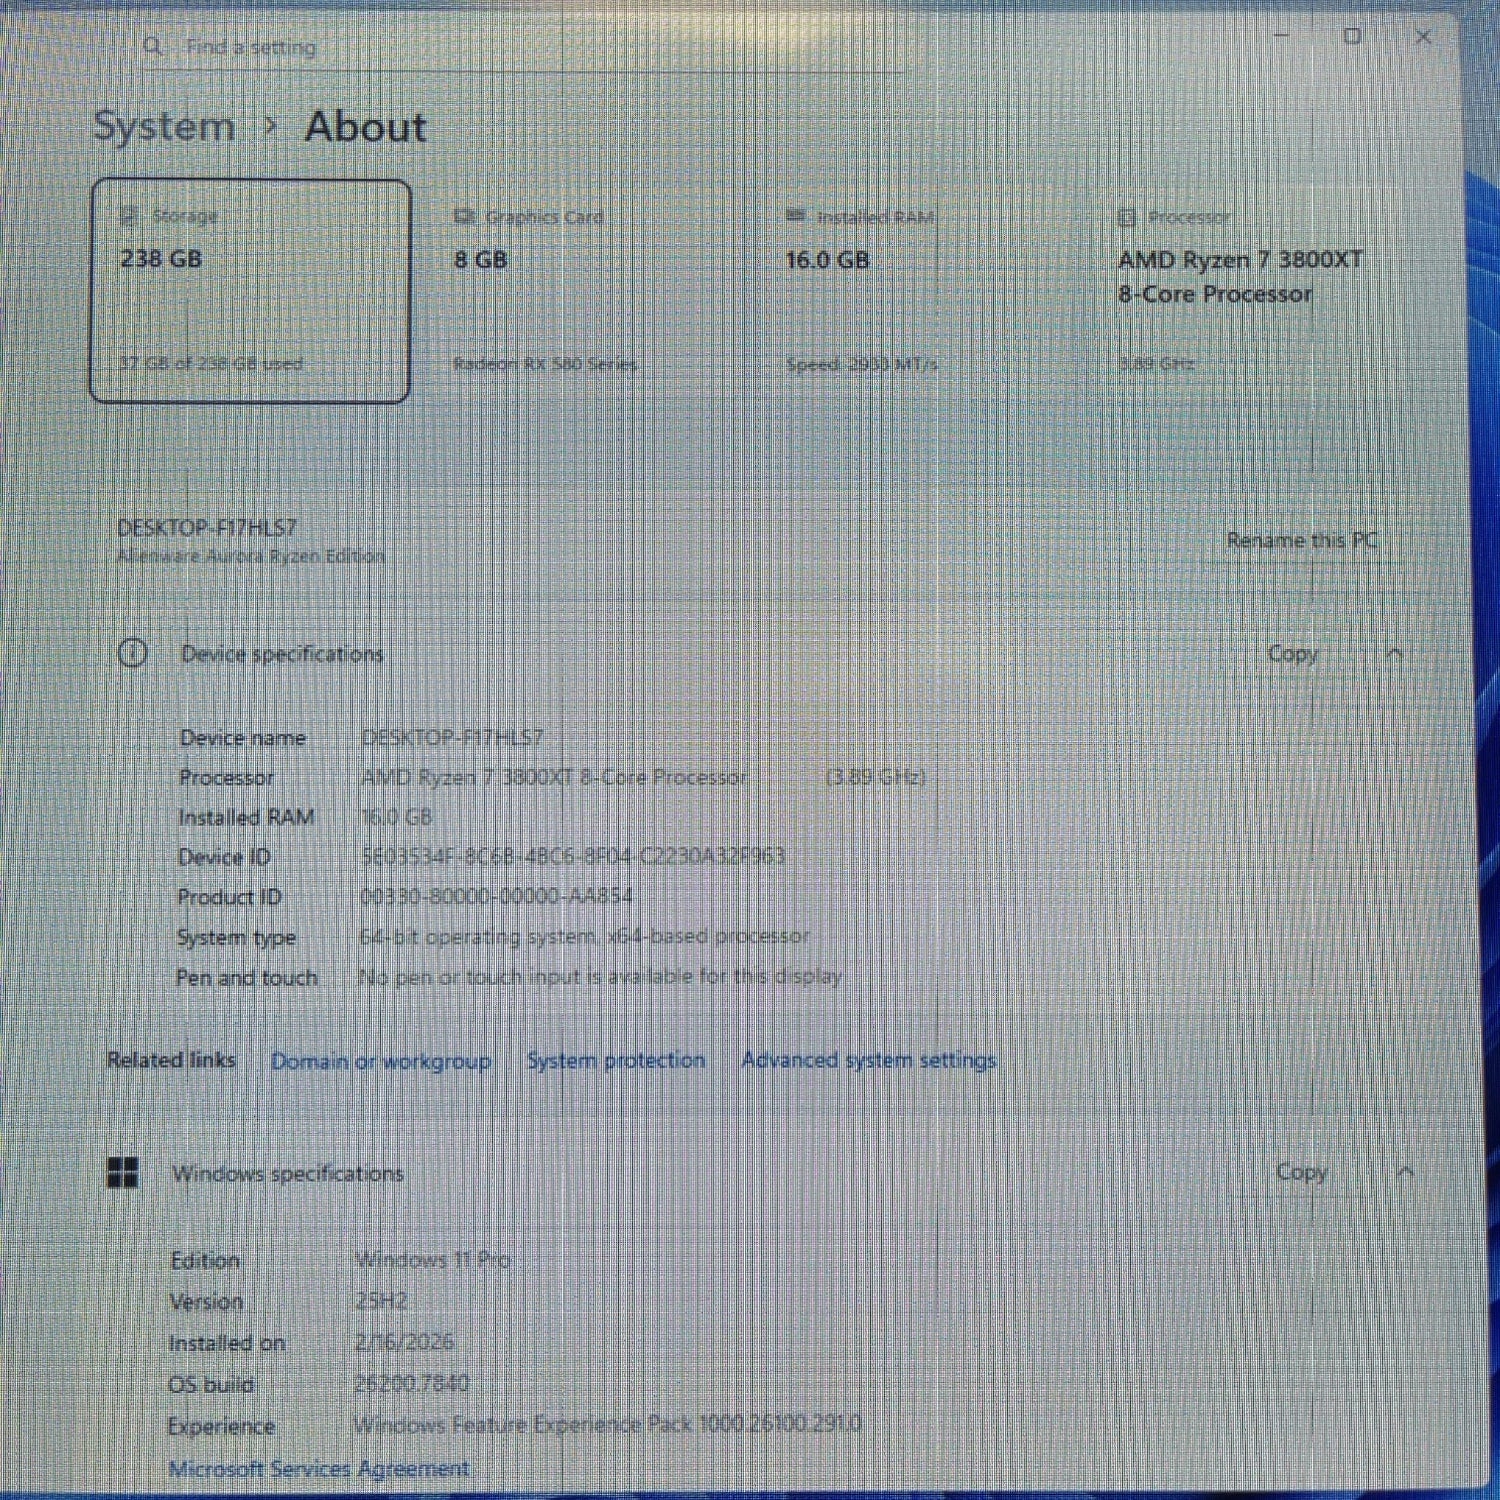Image resolution: width=1500 pixels, height=1500 pixels.
Task: Click the search magnifier icon
Action: [x=153, y=46]
